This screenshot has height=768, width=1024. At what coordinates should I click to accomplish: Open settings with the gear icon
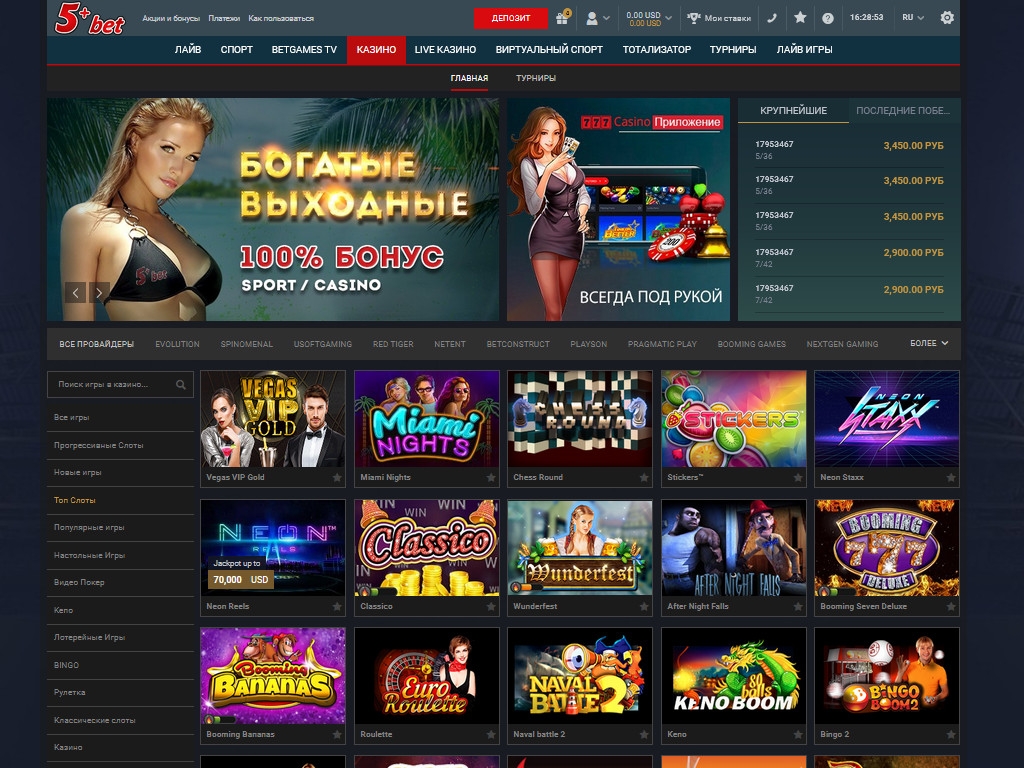tap(947, 18)
